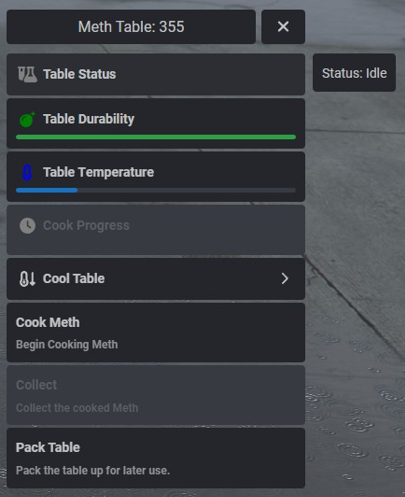Click the clock icon for Cook Progress
Image resolution: width=405 pixels, height=497 pixels.
tap(27, 226)
